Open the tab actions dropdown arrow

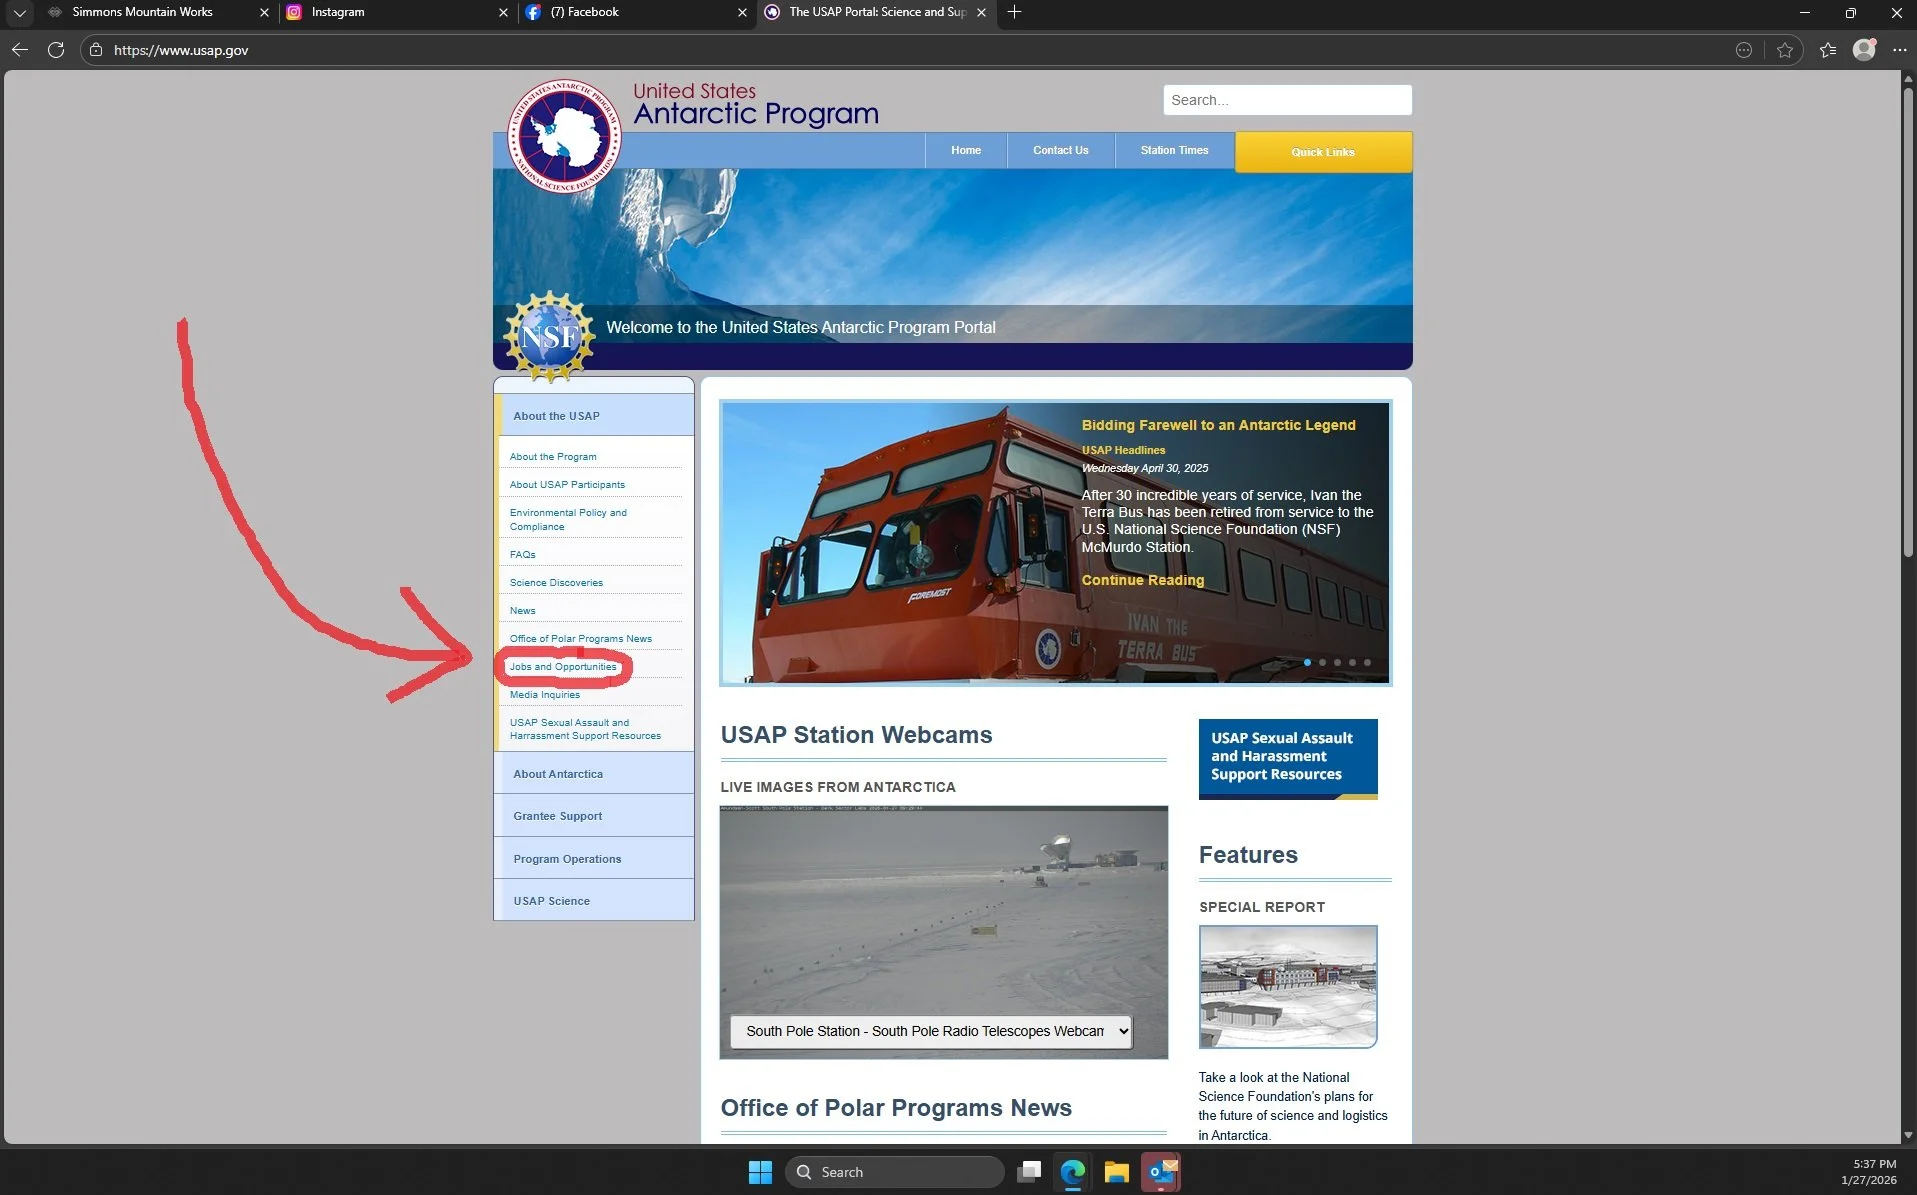(19, 13)
